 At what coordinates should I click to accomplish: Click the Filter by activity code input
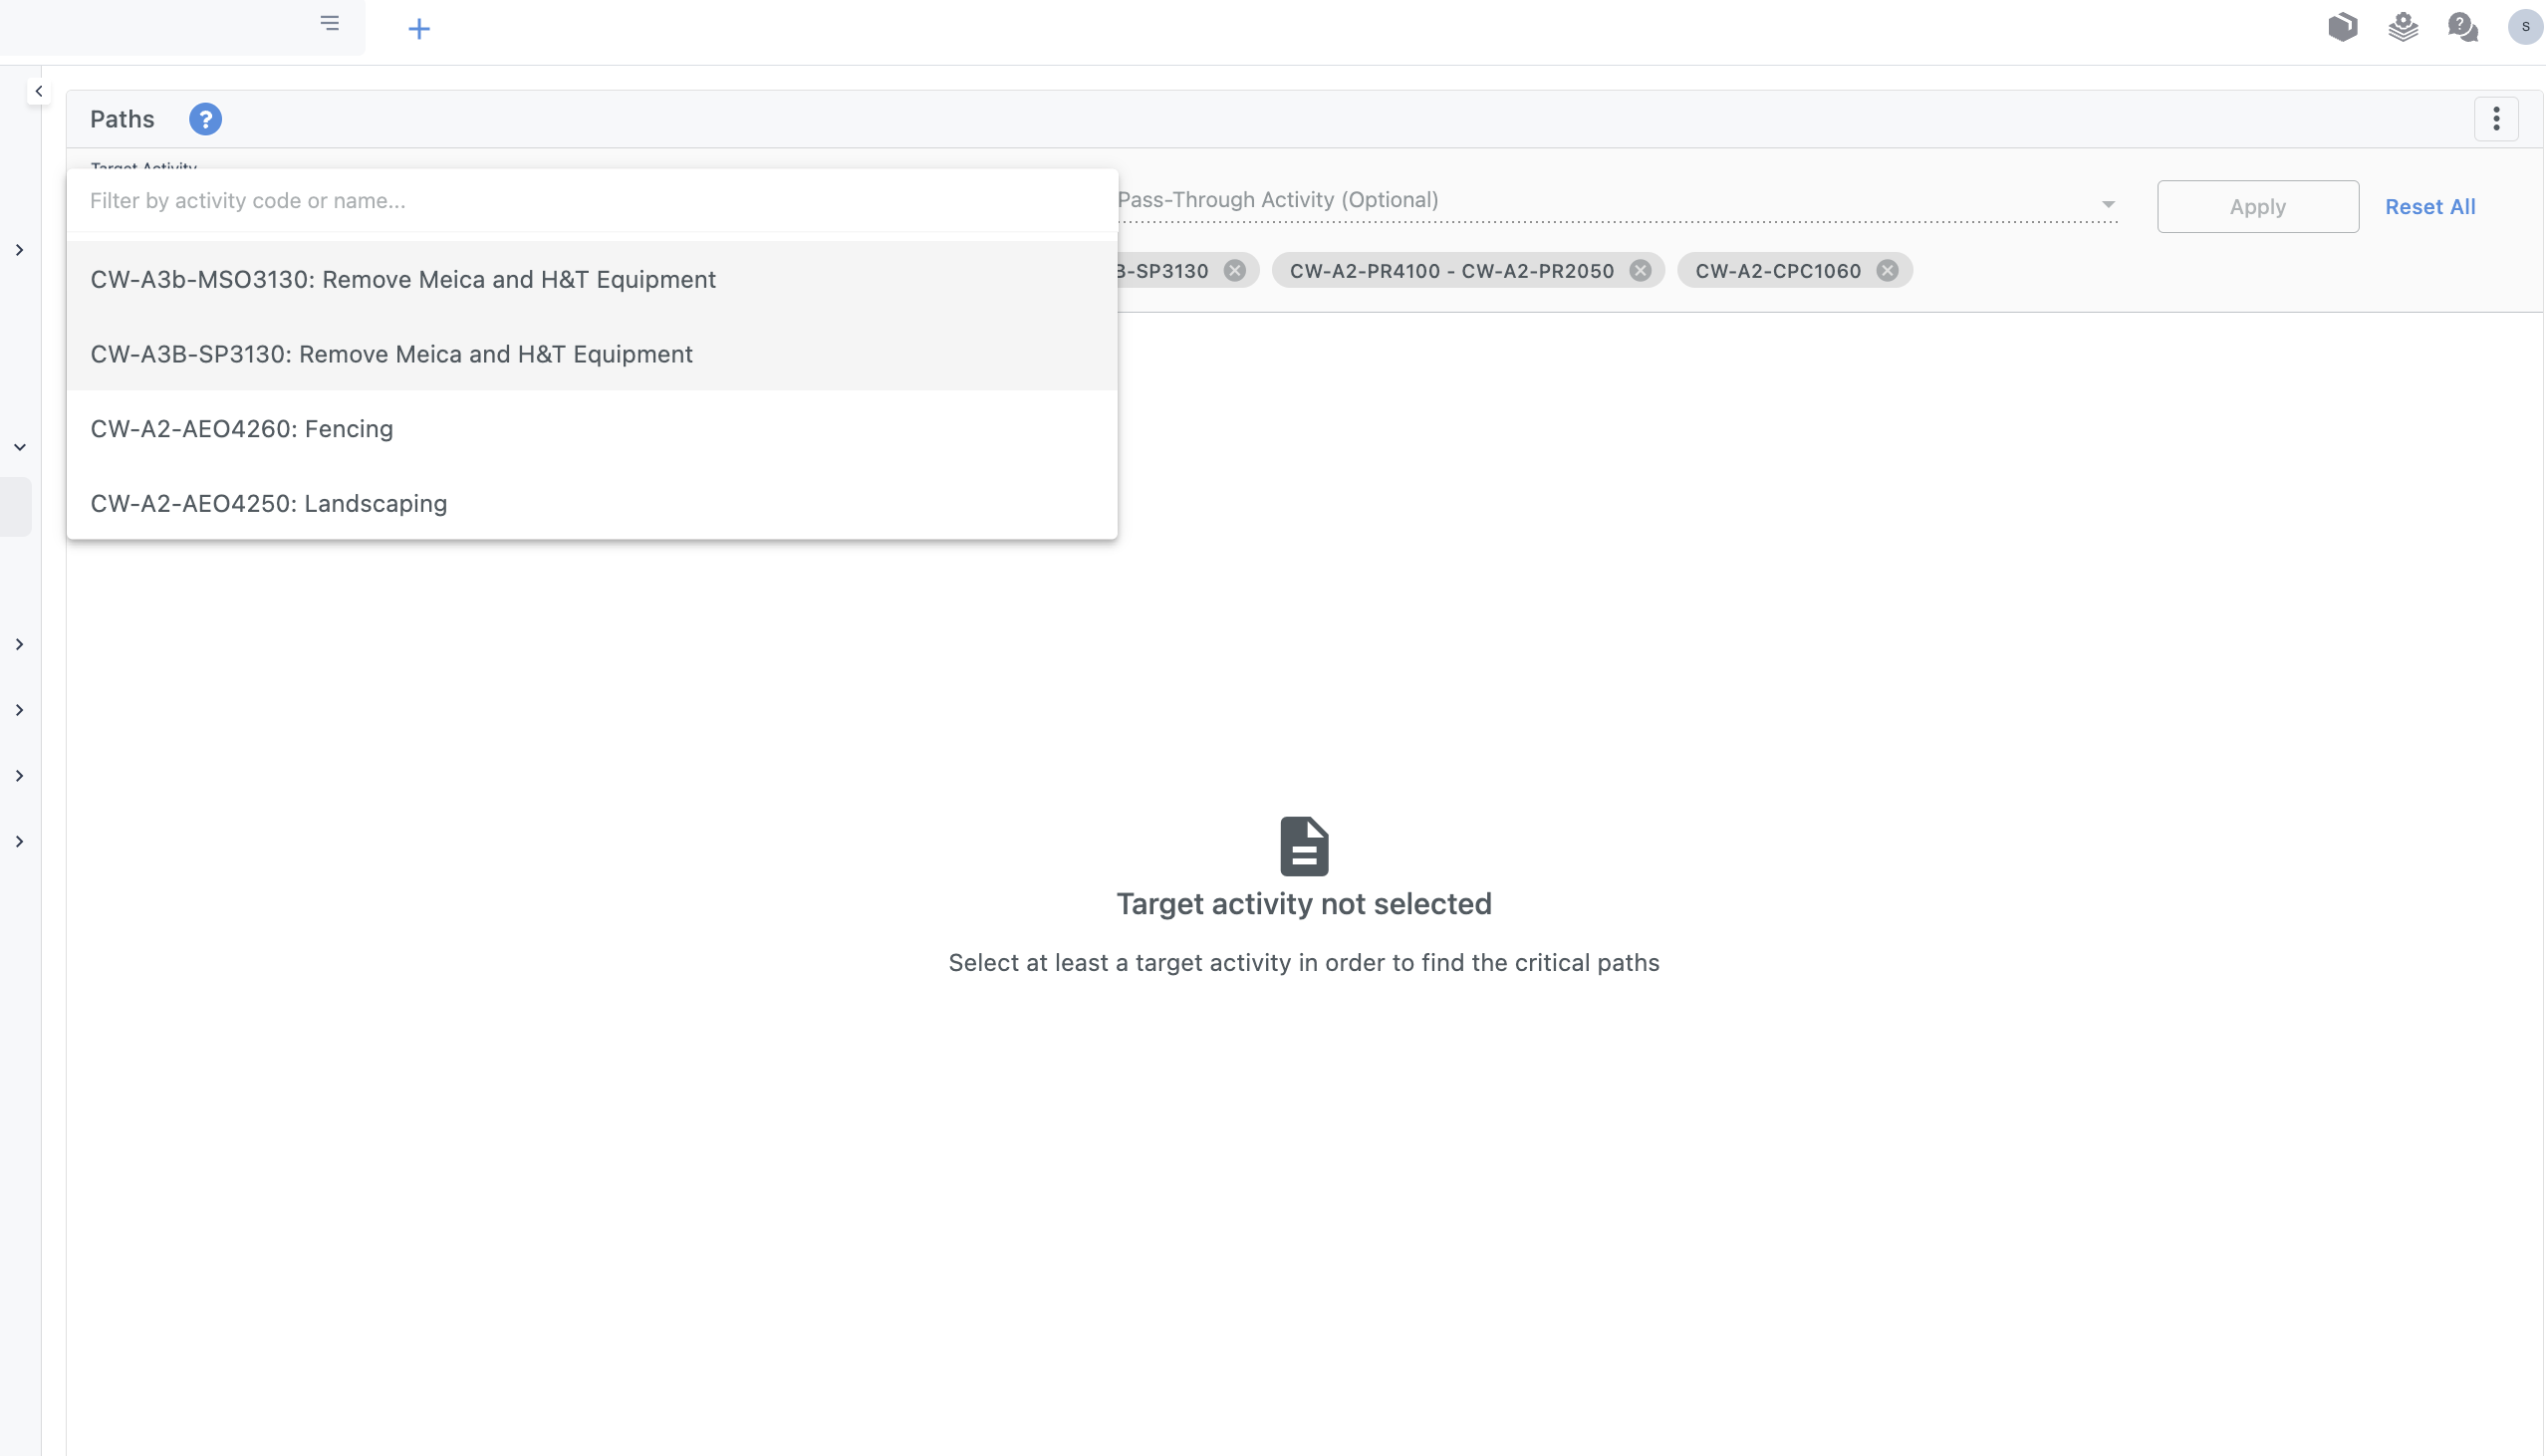(590, 201)
